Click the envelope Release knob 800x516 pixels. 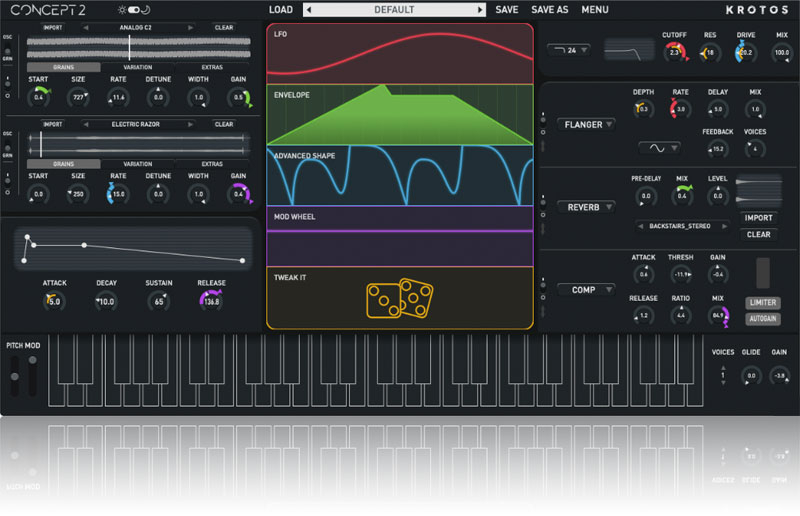[x=211, y=300]
